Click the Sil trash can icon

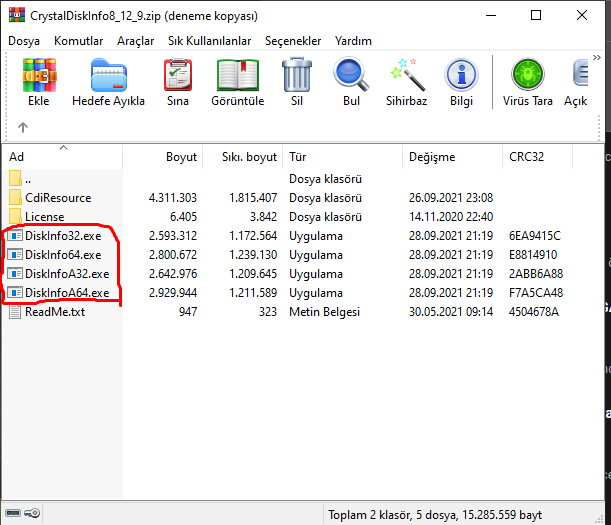(297, 75)
